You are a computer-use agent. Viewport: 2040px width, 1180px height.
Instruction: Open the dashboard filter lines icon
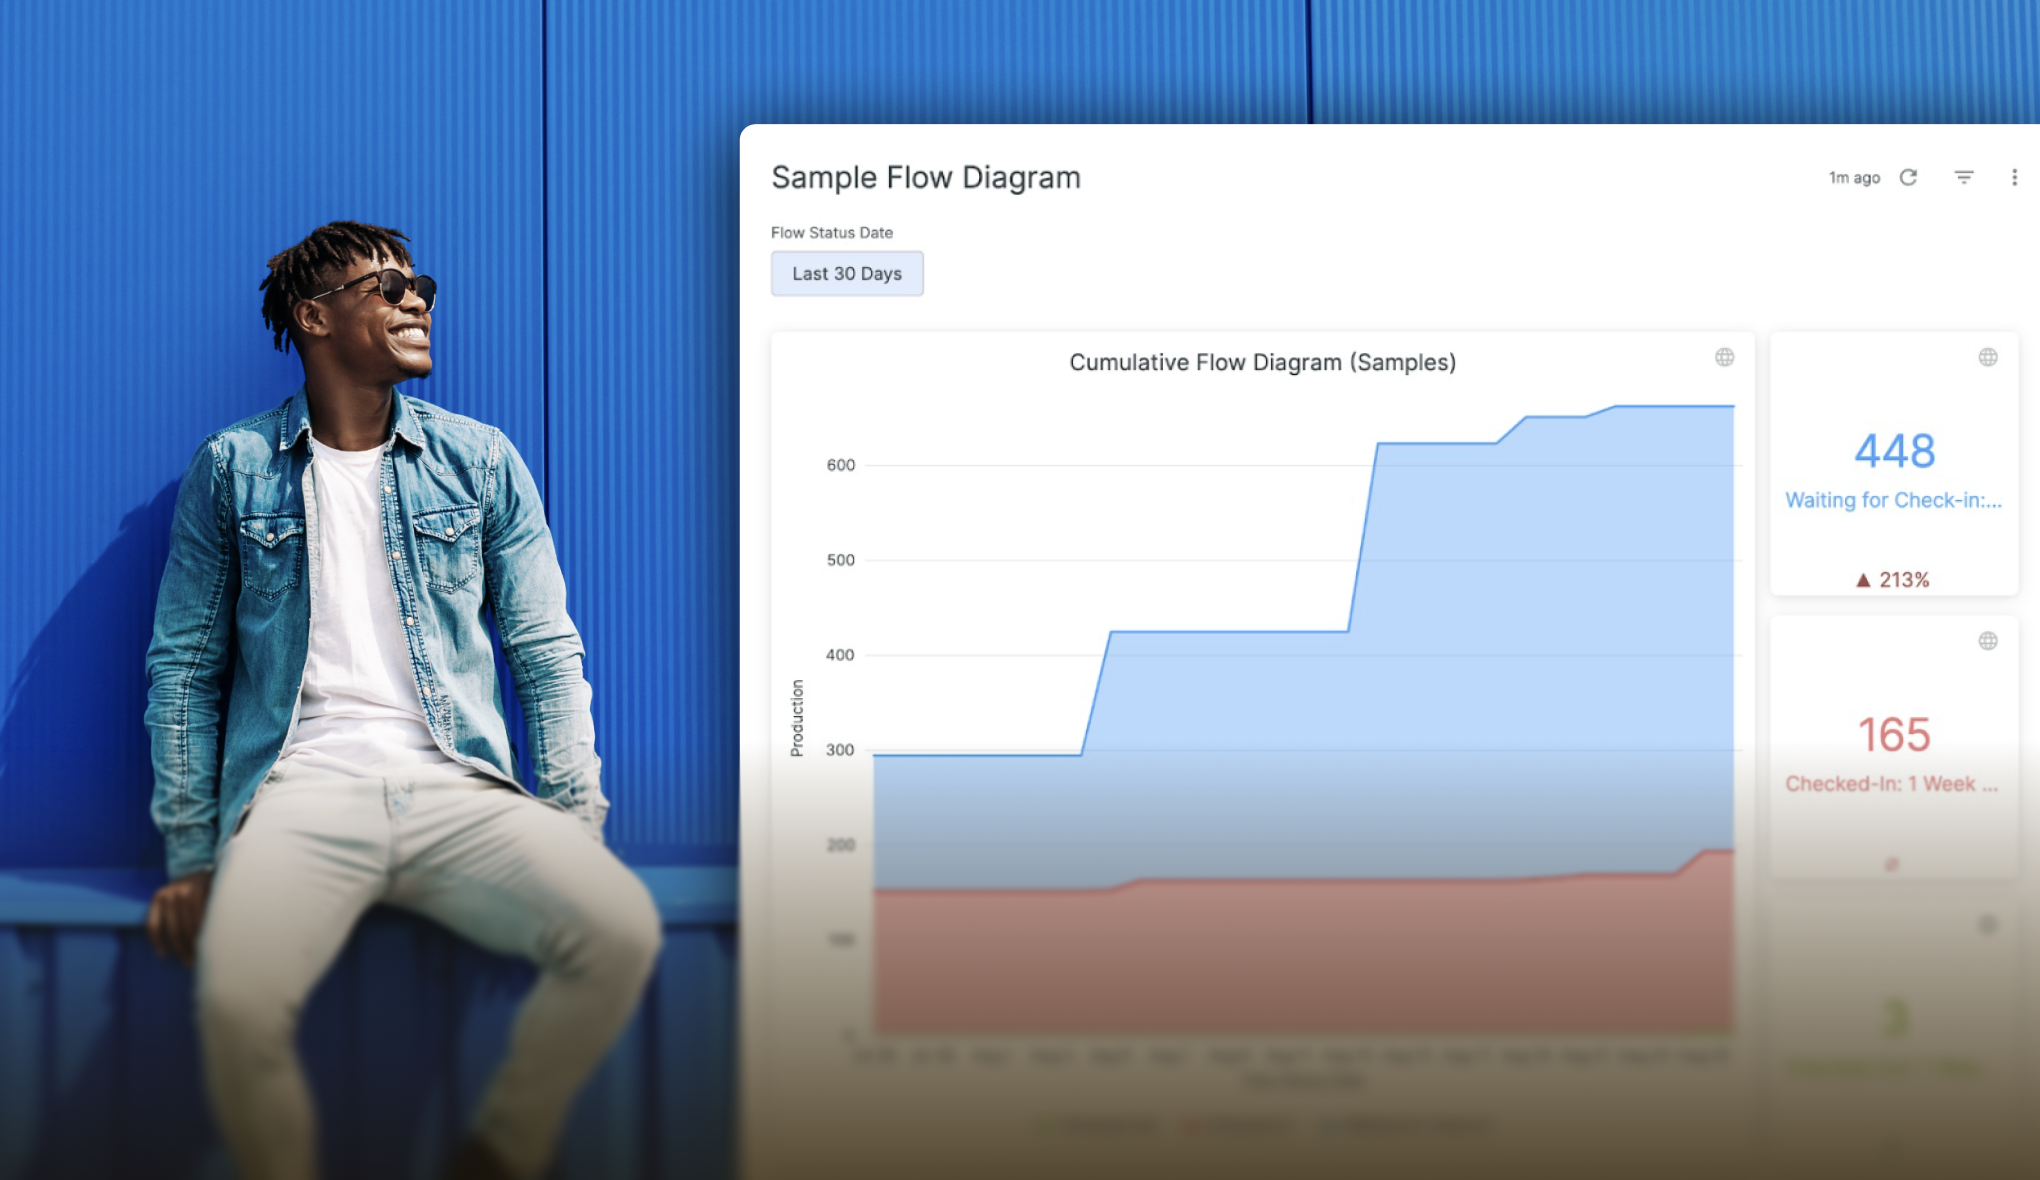(x=1964, y=177)
